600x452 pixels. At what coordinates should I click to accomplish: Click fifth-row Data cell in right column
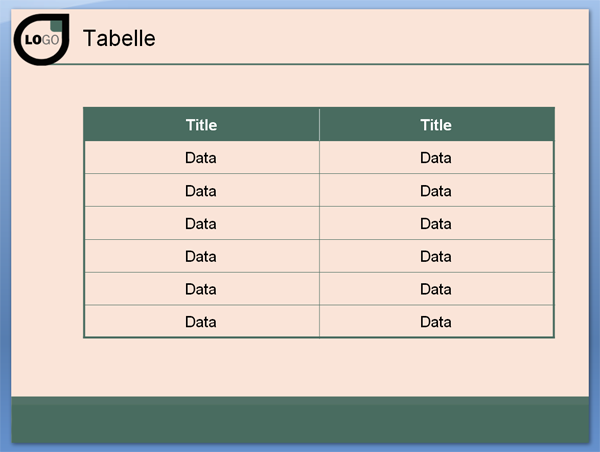coord(437,289)
